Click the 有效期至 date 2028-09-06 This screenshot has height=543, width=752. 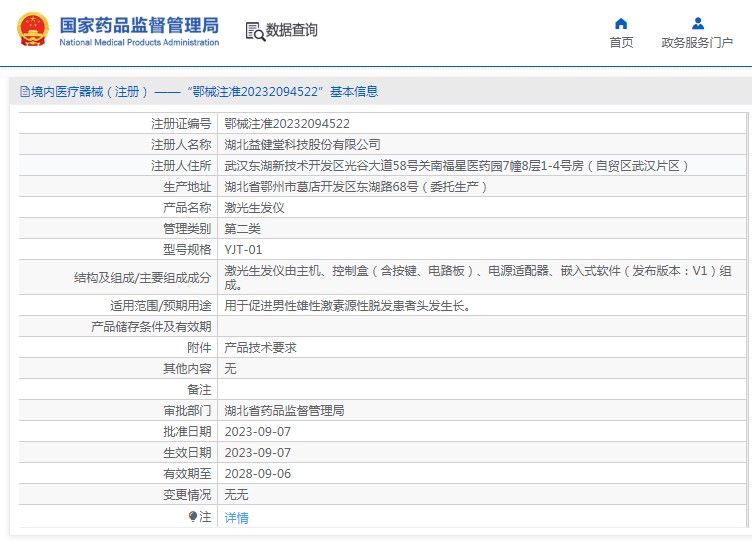click(x=257, y=474)
